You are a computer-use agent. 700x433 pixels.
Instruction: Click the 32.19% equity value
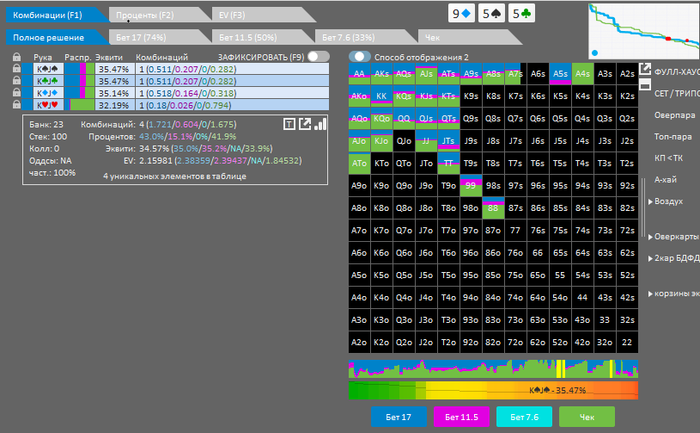coord(114,105)
